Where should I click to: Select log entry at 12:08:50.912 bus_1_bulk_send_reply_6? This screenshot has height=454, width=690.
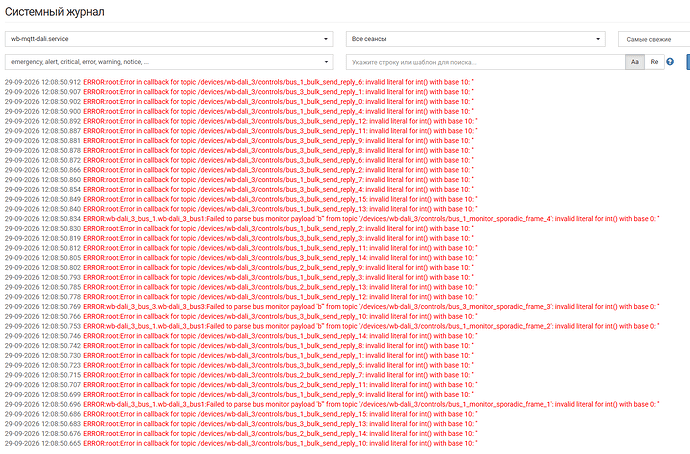click(239, 82)
